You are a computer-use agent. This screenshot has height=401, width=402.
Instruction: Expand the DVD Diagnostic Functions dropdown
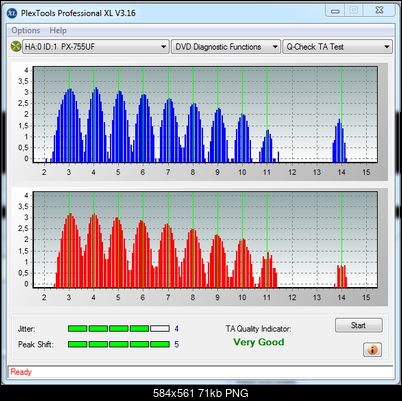tap(226, 47)
